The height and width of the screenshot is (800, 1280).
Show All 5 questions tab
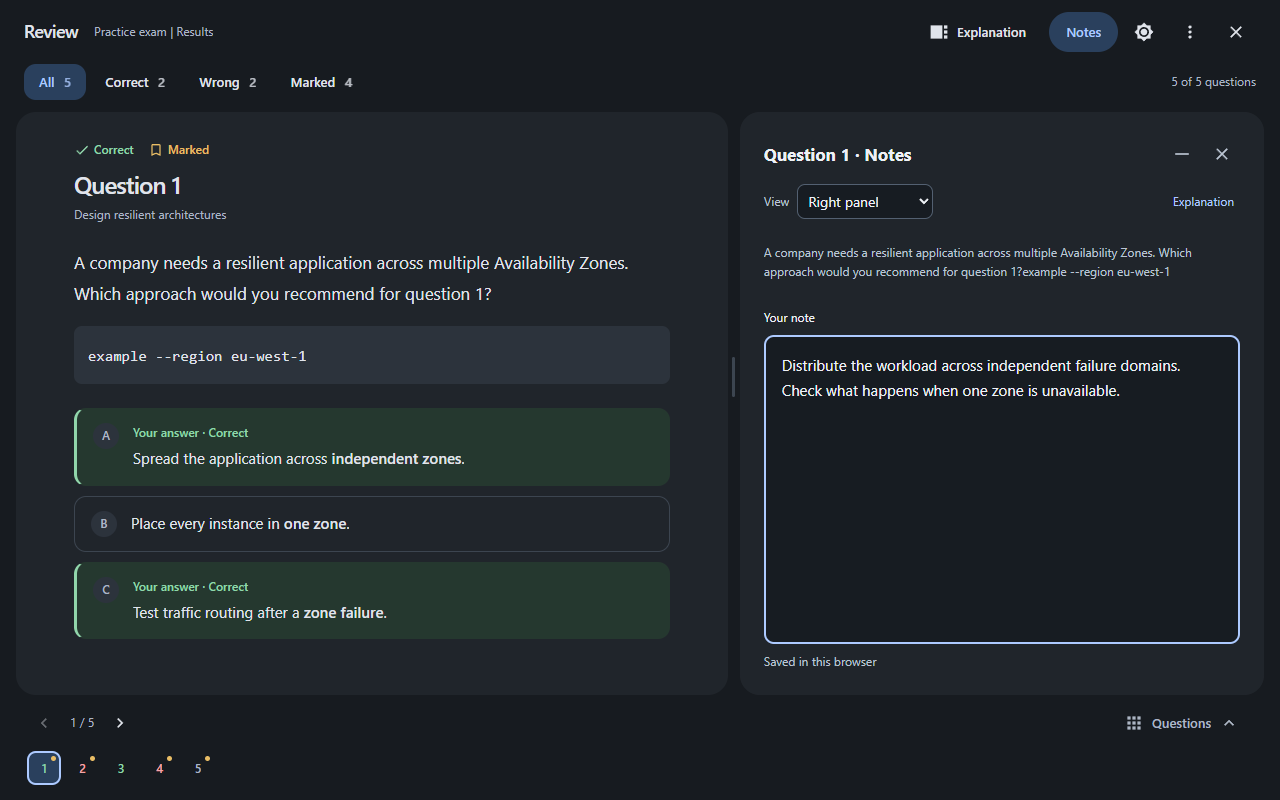point(55,82)
